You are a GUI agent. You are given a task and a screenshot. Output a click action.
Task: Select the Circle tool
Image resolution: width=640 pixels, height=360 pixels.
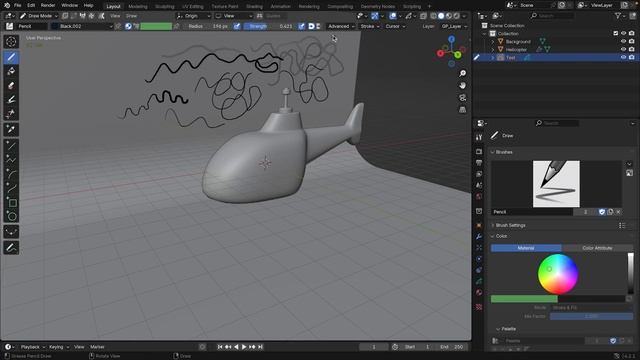[11, 216]
